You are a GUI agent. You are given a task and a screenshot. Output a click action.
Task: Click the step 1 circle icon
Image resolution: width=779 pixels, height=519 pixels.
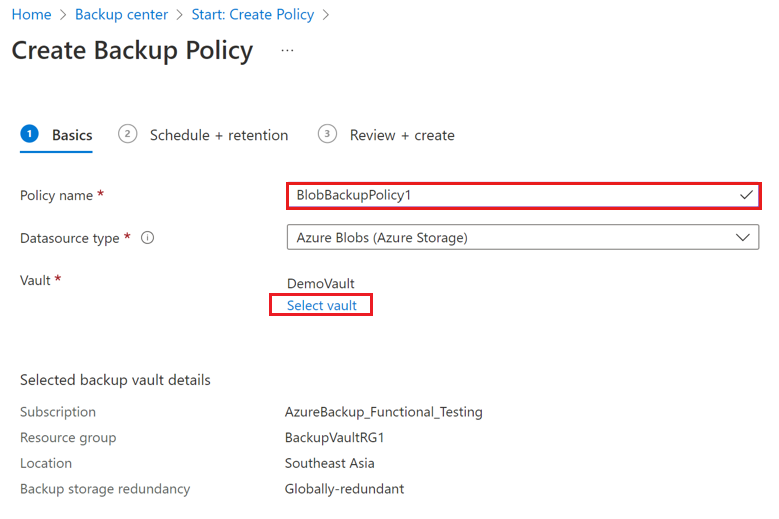click(x=29, y=134)
